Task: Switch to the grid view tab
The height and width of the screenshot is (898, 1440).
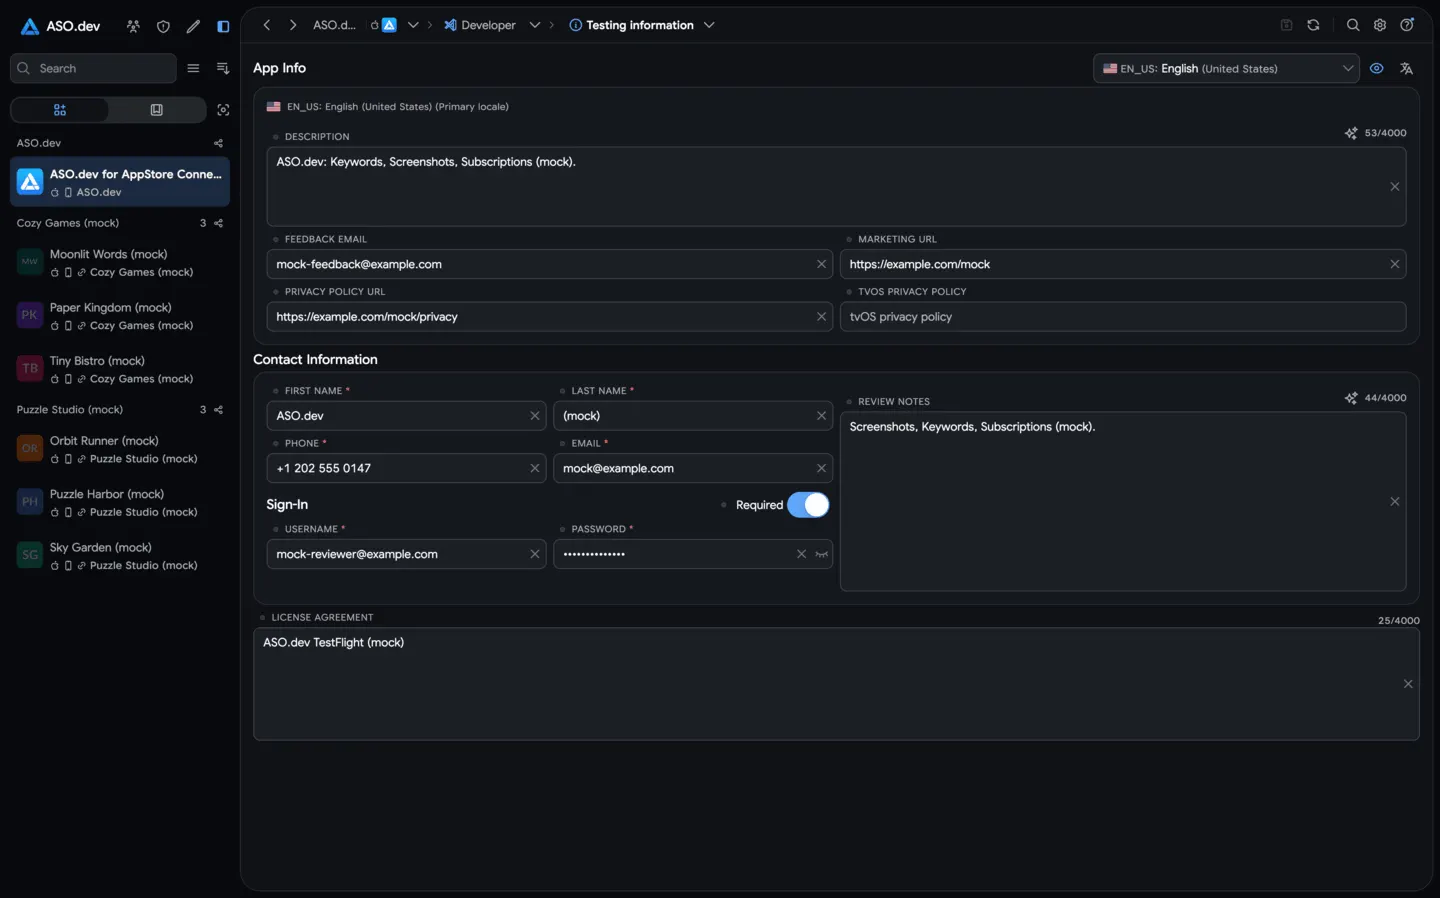Action: tap(59, 110)
